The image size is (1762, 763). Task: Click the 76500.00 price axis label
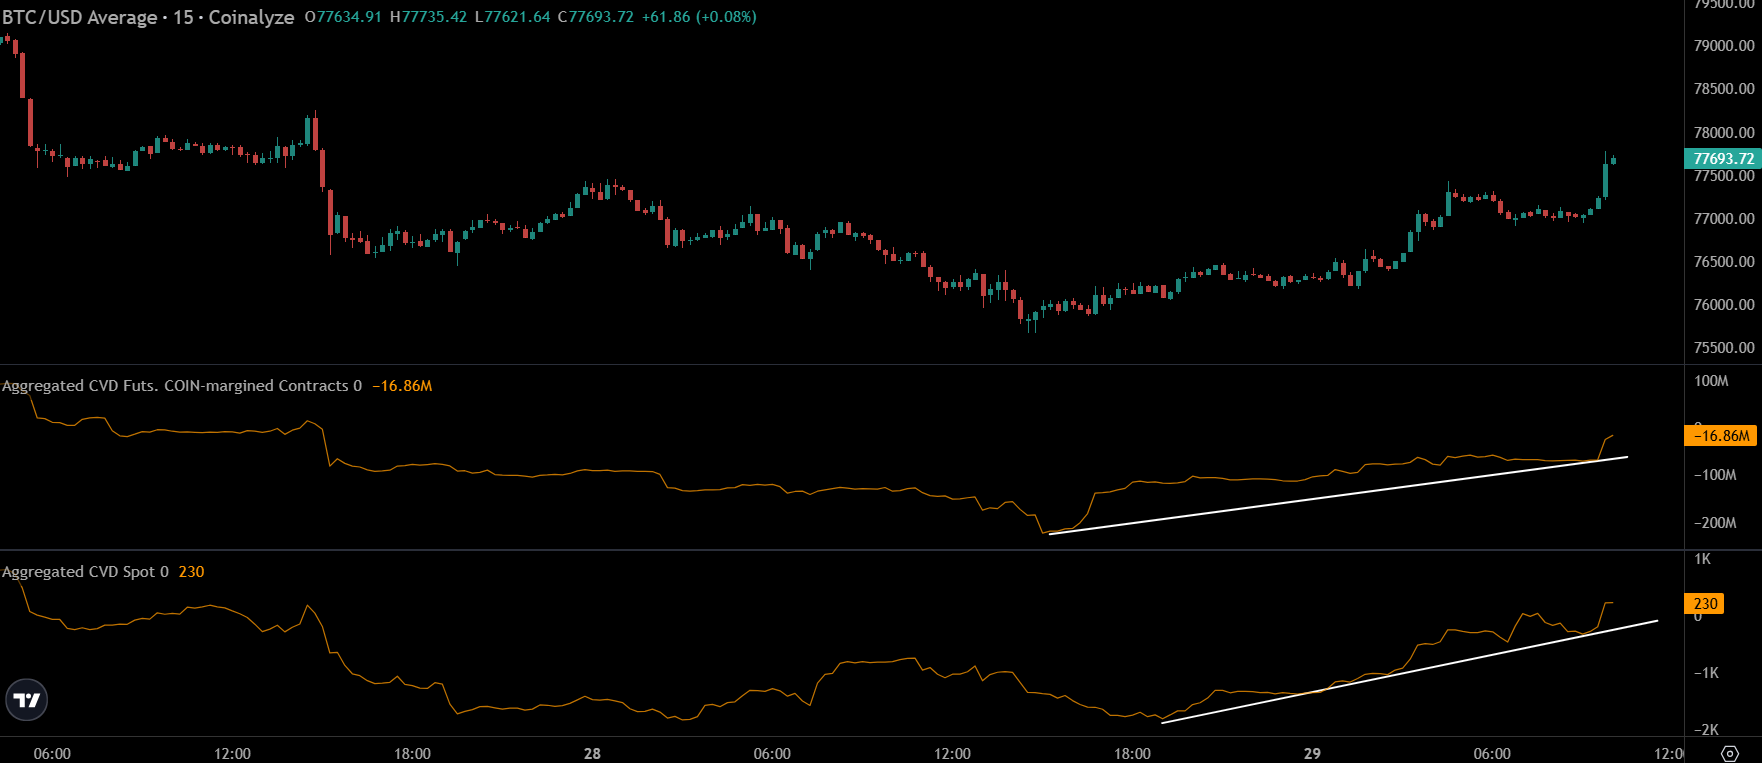(x=1724, y=262)
